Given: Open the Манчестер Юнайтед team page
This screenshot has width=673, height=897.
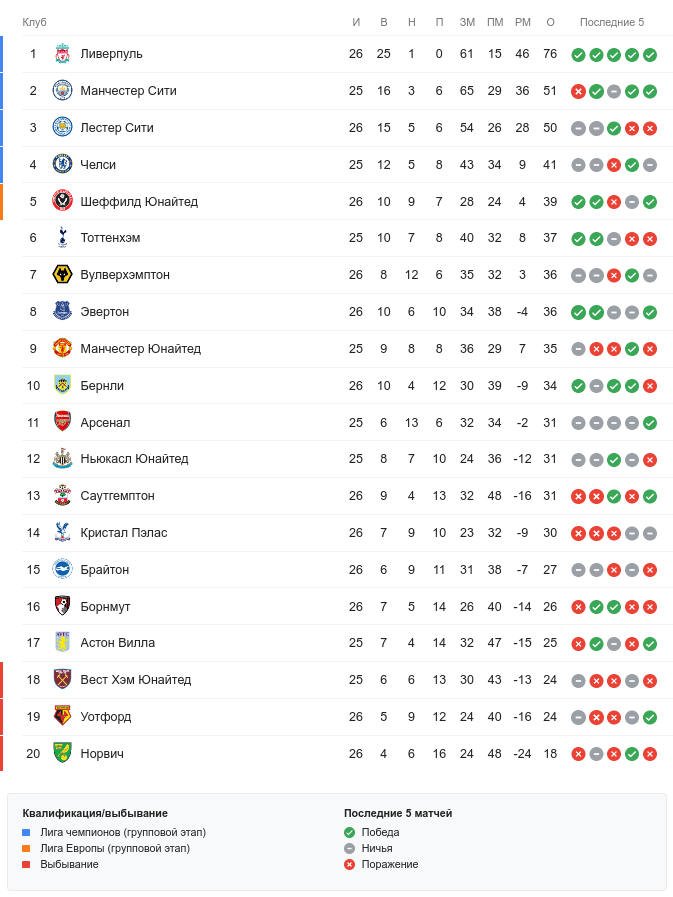Looking at the screenshot, I should [141, 349].
